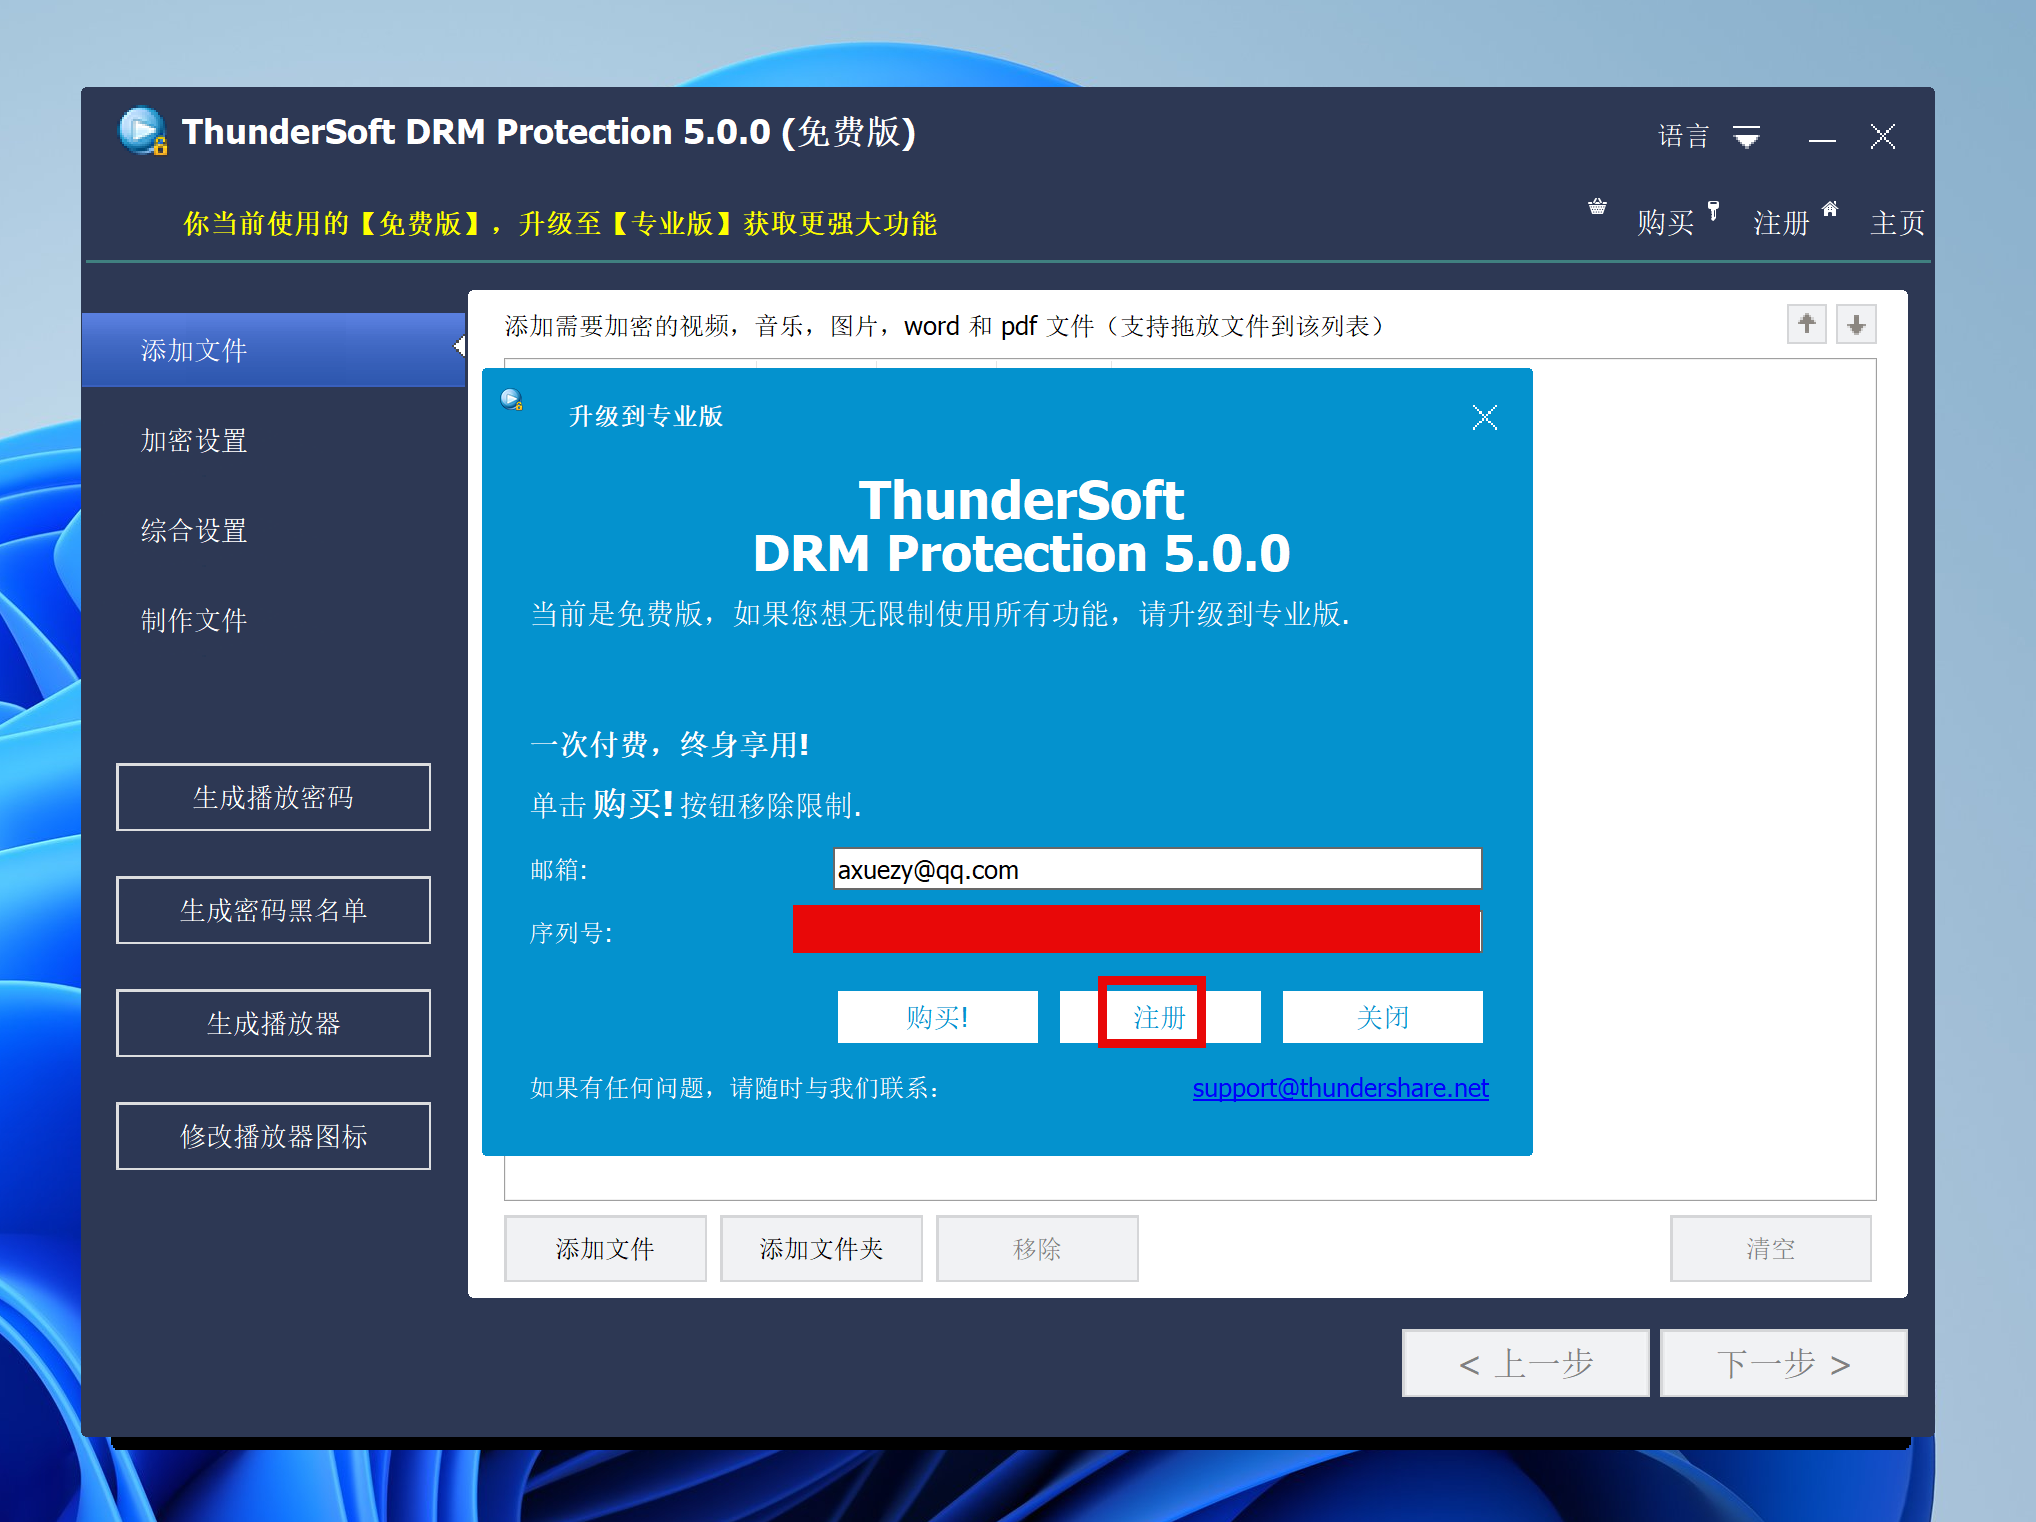Click the move down arrow icon

click(x=1856, y=324)
